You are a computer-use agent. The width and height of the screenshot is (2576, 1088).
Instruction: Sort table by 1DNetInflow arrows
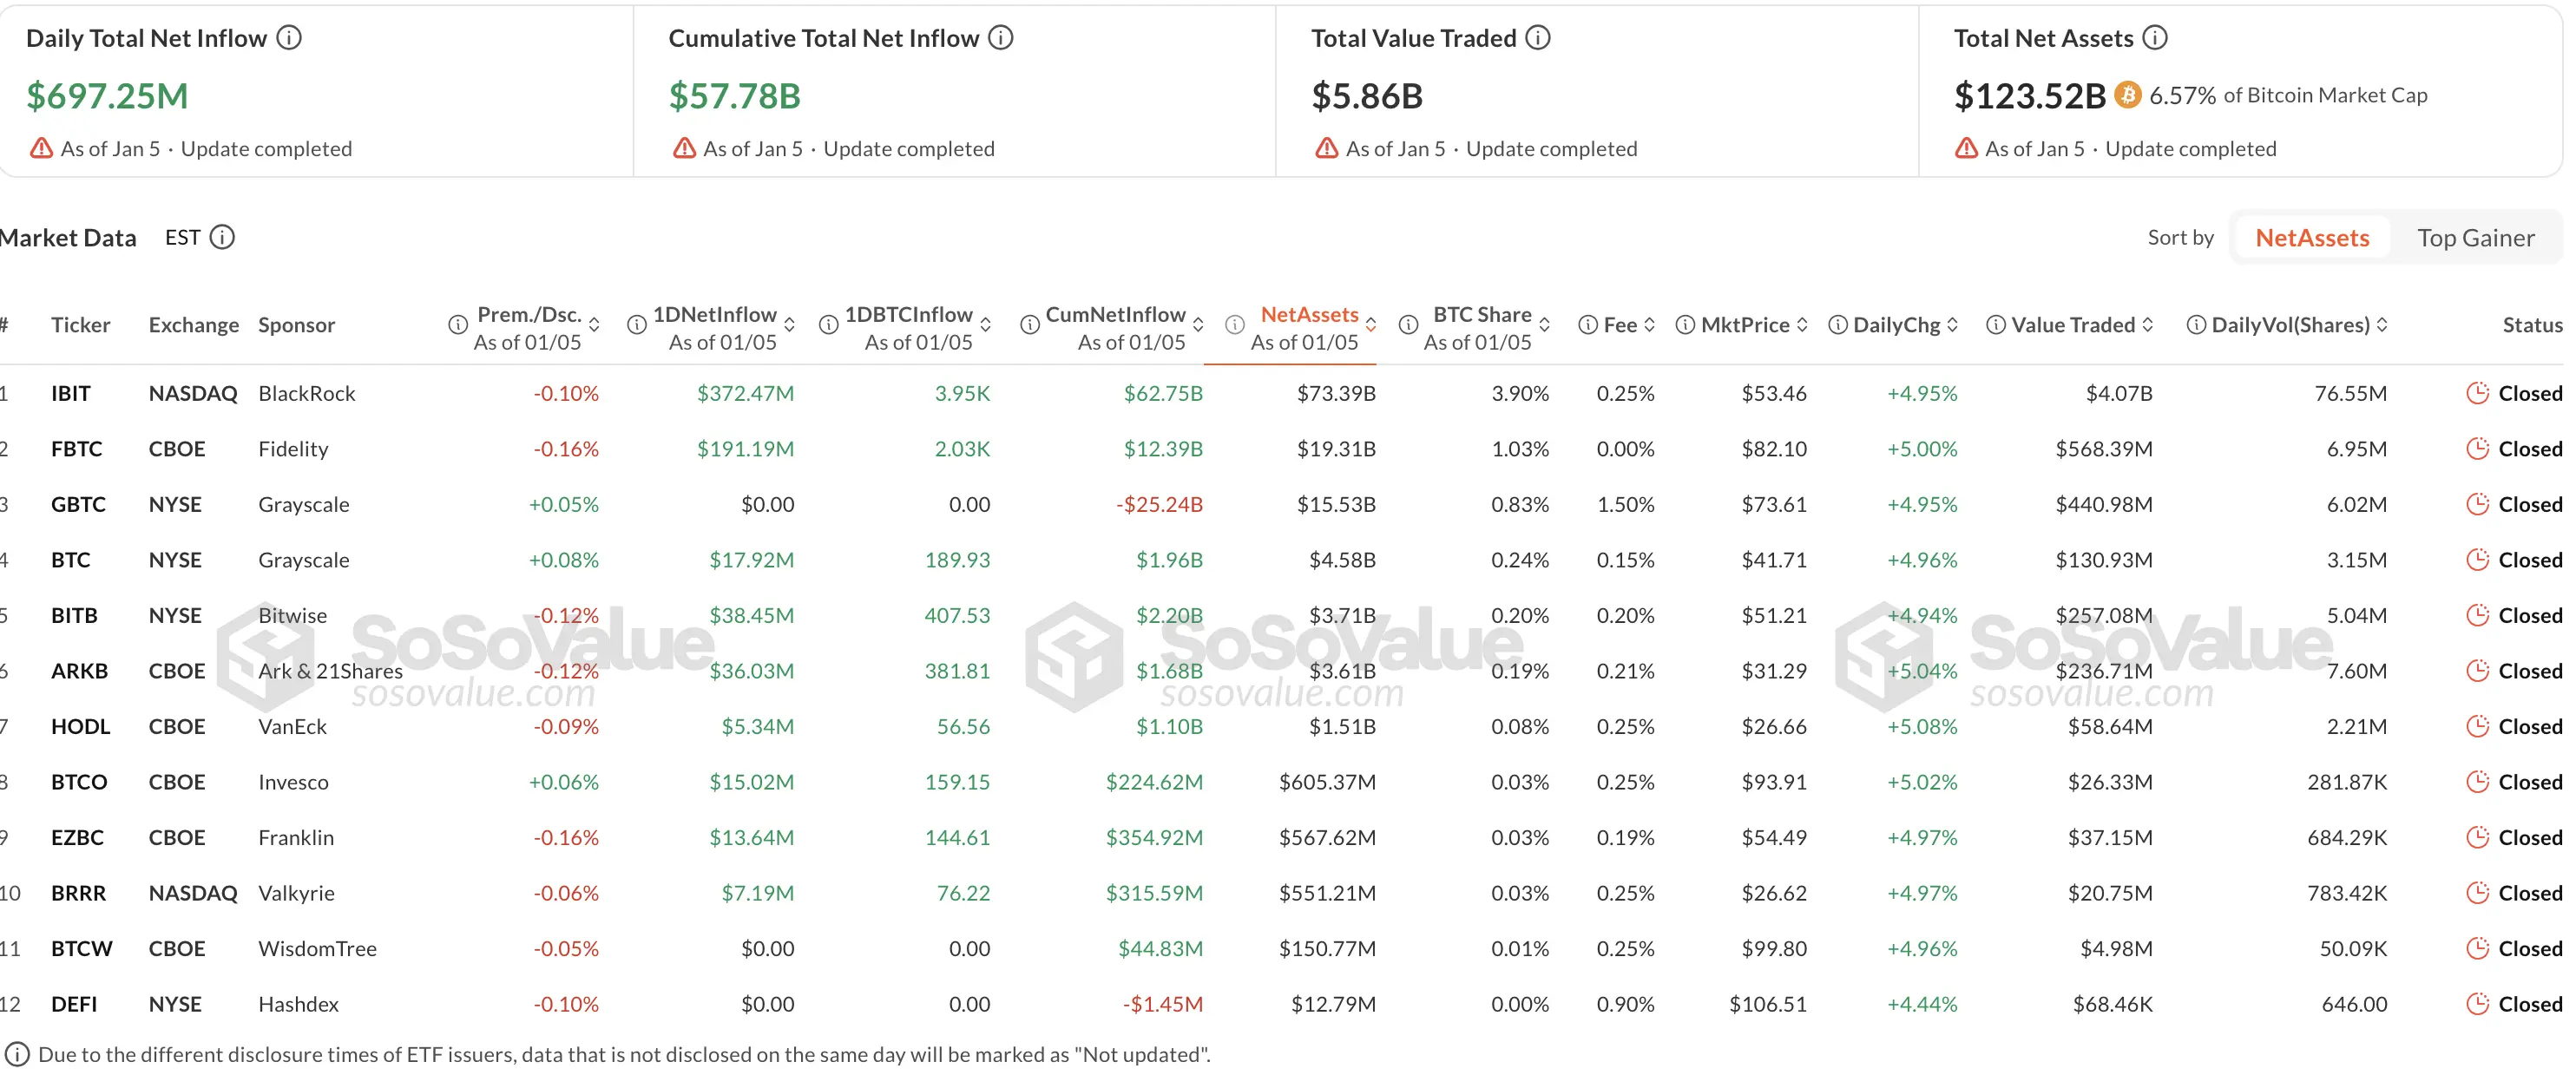(x=790, y=325)
